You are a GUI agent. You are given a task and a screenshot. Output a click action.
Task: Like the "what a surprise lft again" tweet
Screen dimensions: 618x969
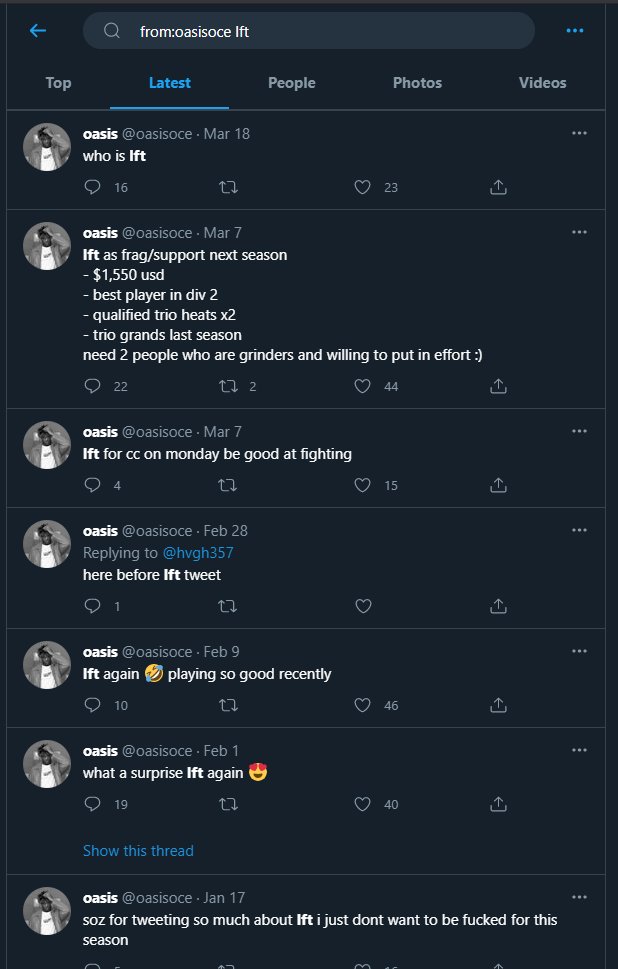point(364,804)
